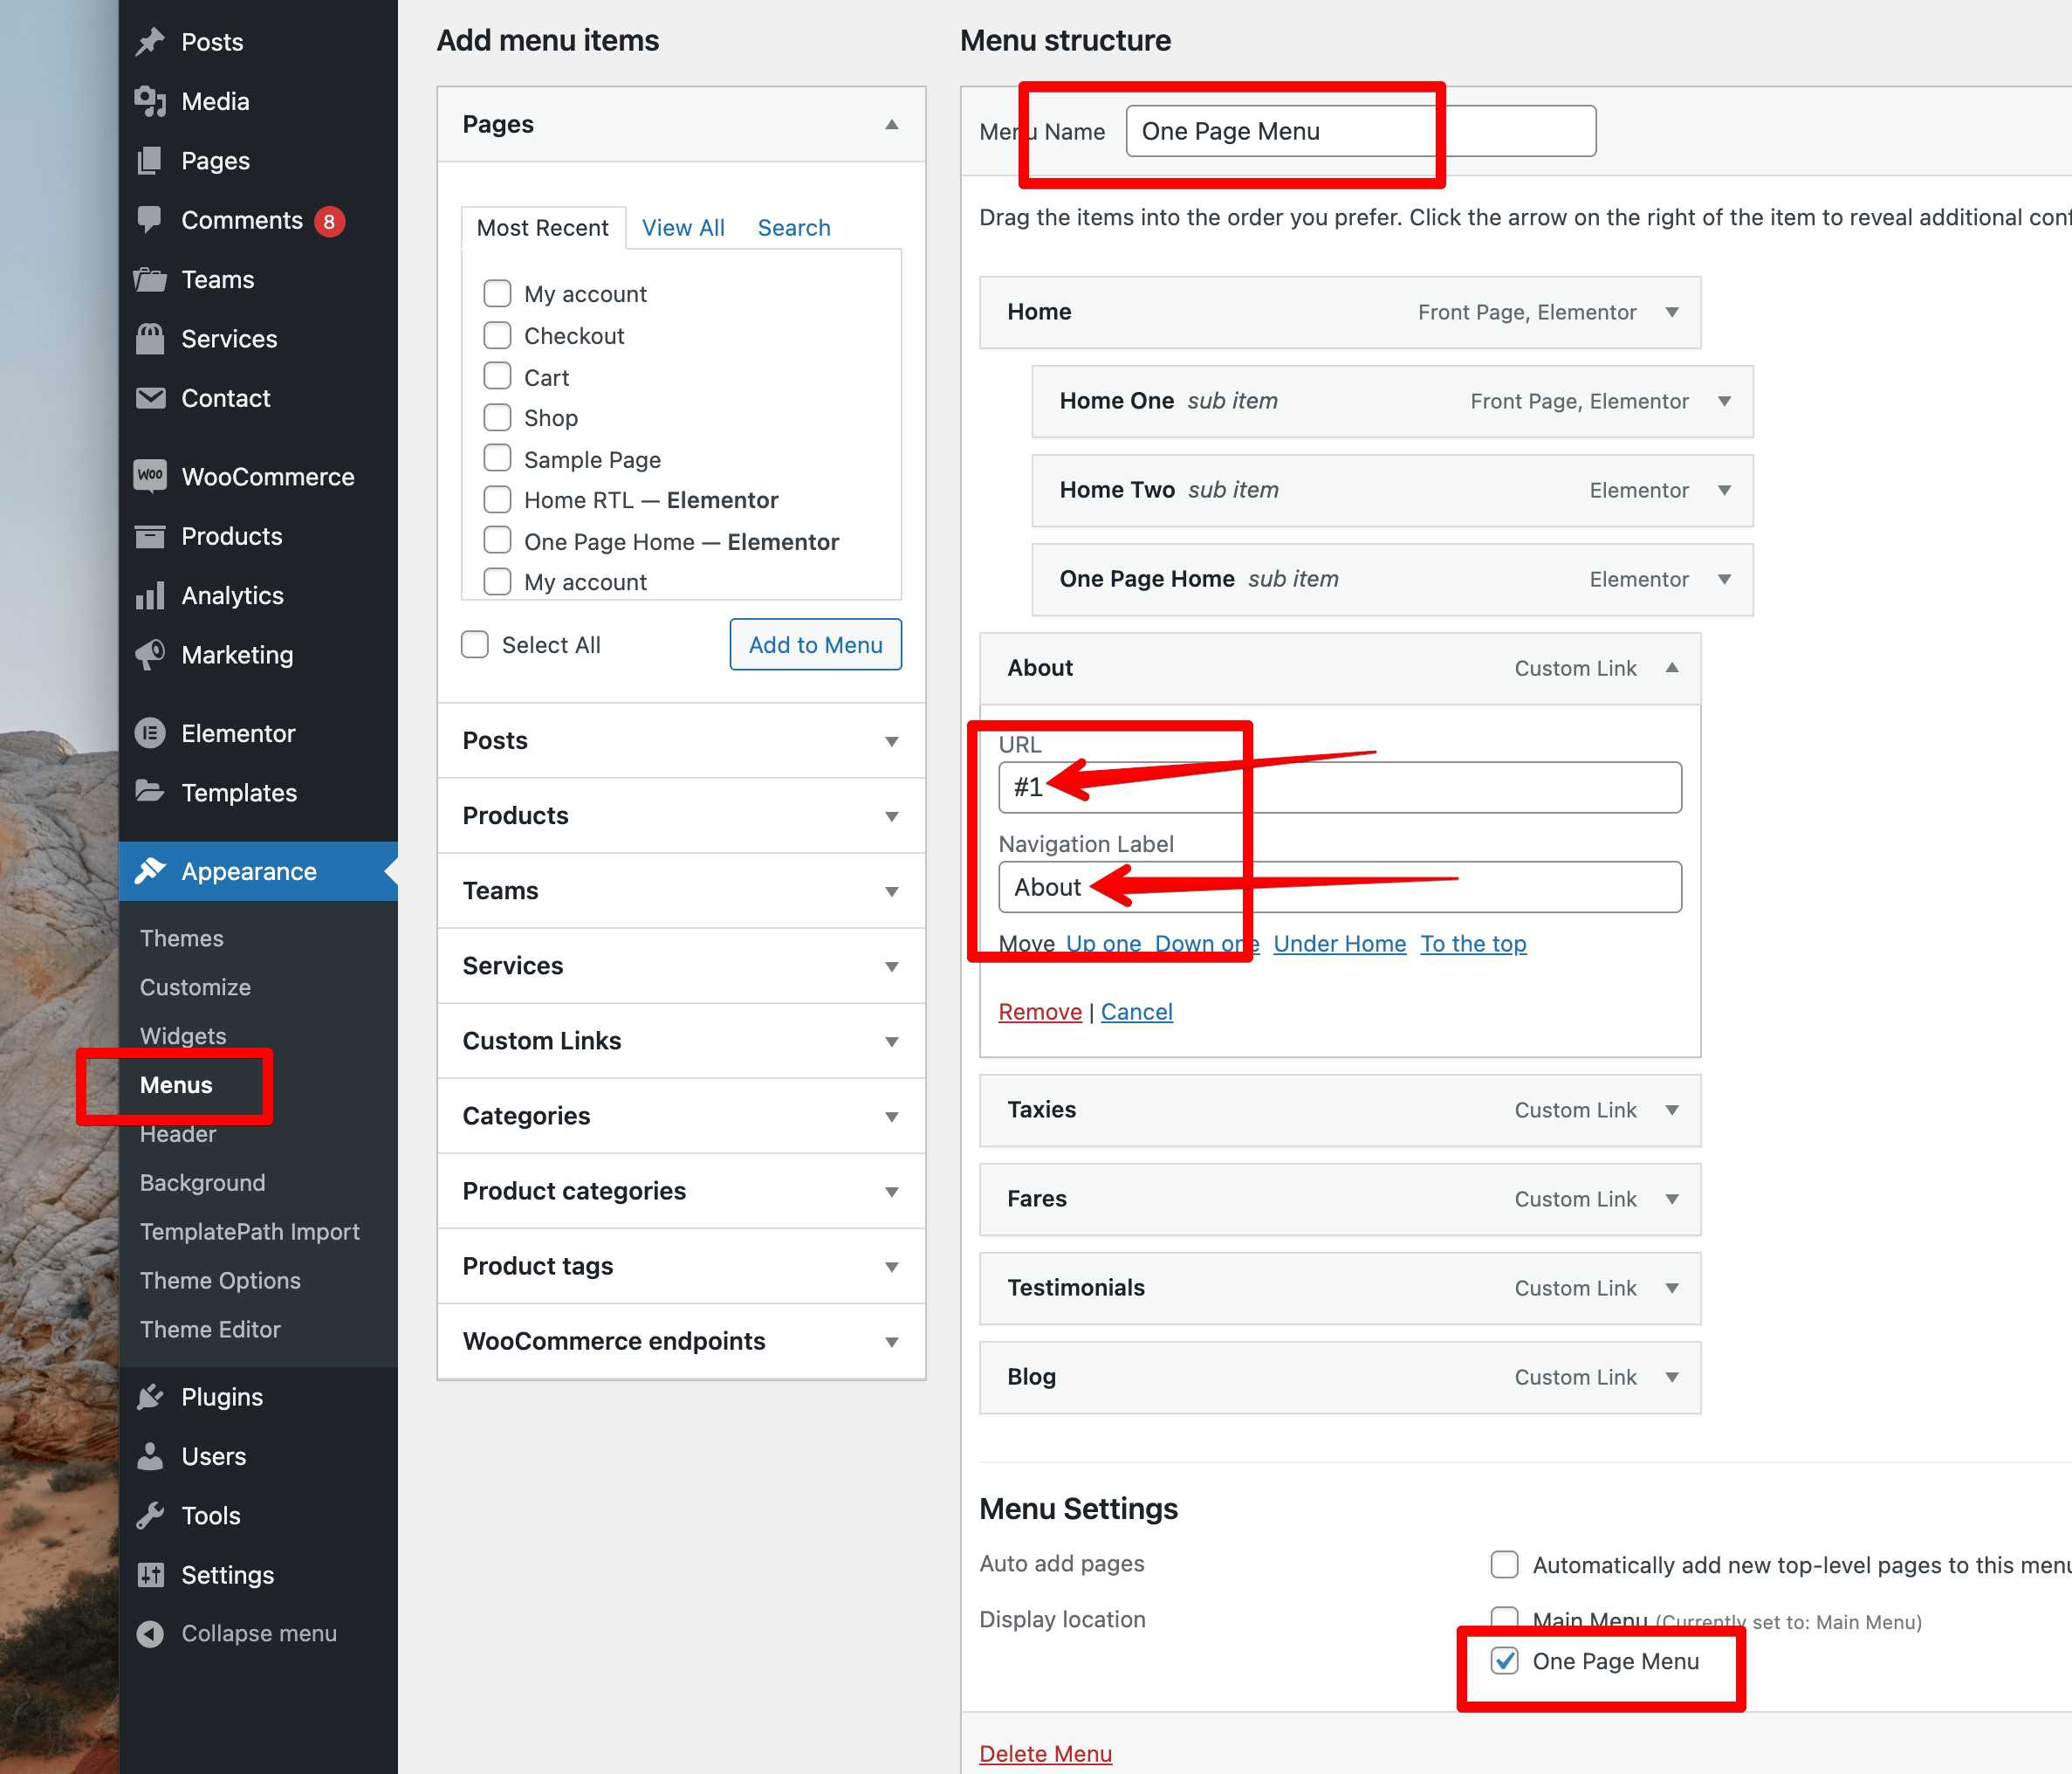Image resolution: width=2072 pixels, height=1774 pixels.
Task: Collapse the About menu item
Action: [x=1672, y=668]
